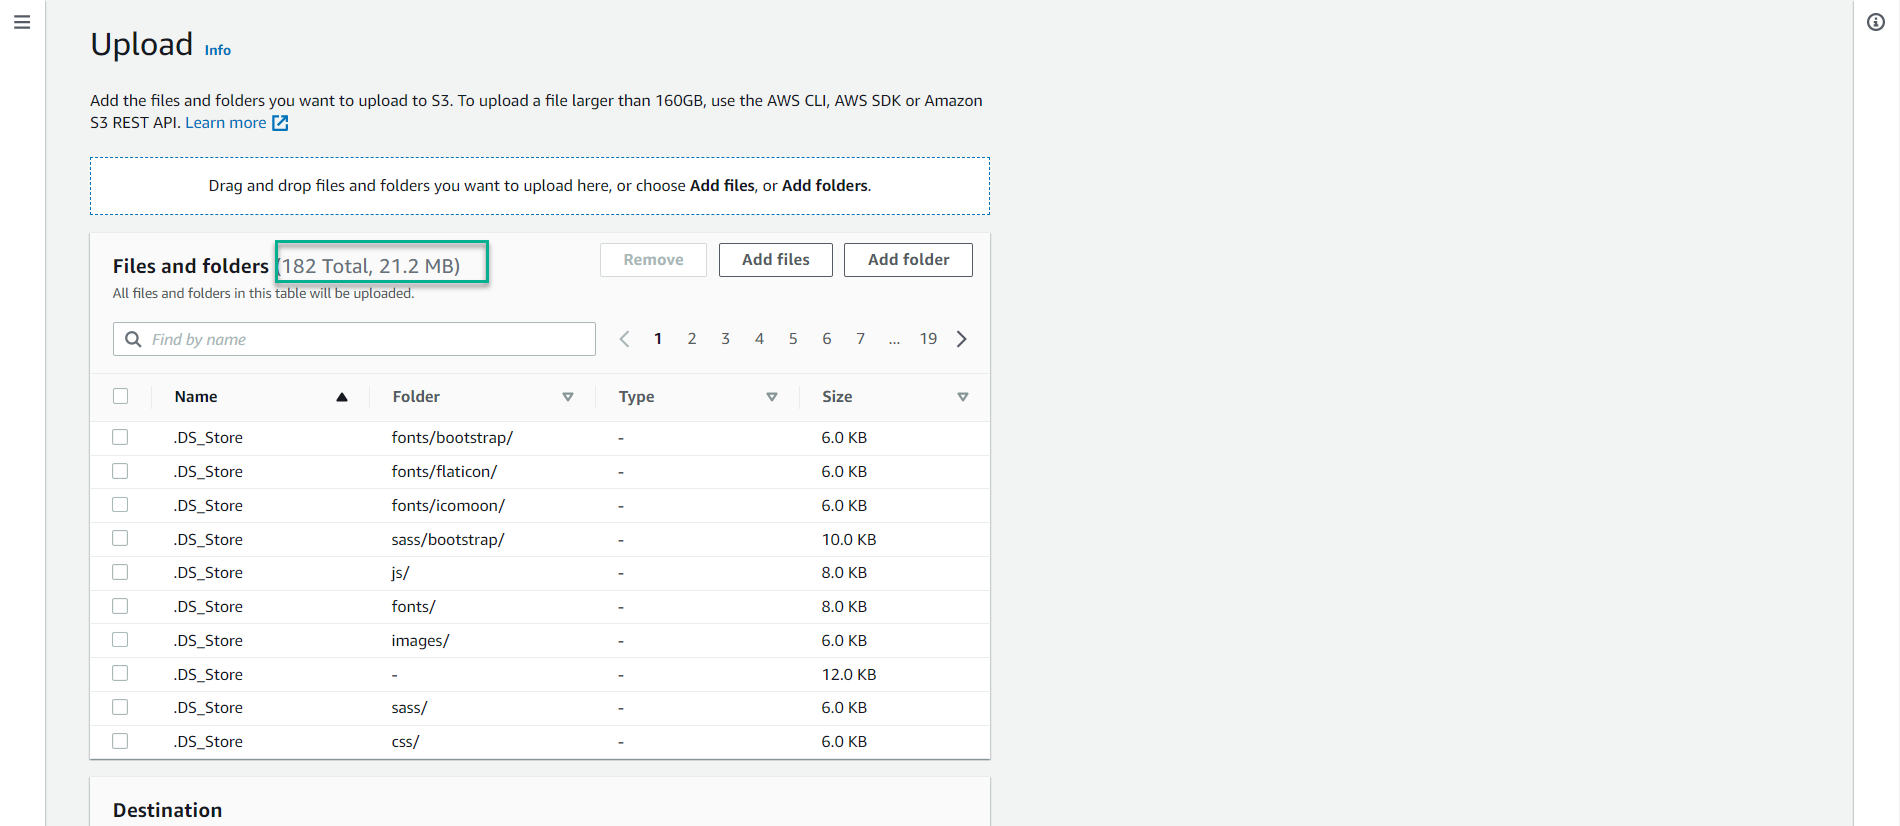This screenshot has height=826, width=1900.
Task: Sort by Size column arrow
Action: tap(963, 397)
